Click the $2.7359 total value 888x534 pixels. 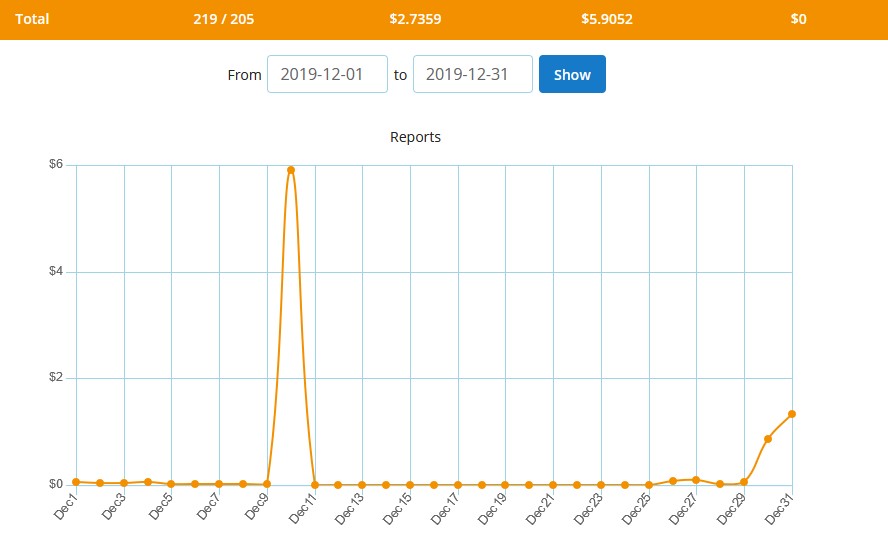[x=415, y=19]
